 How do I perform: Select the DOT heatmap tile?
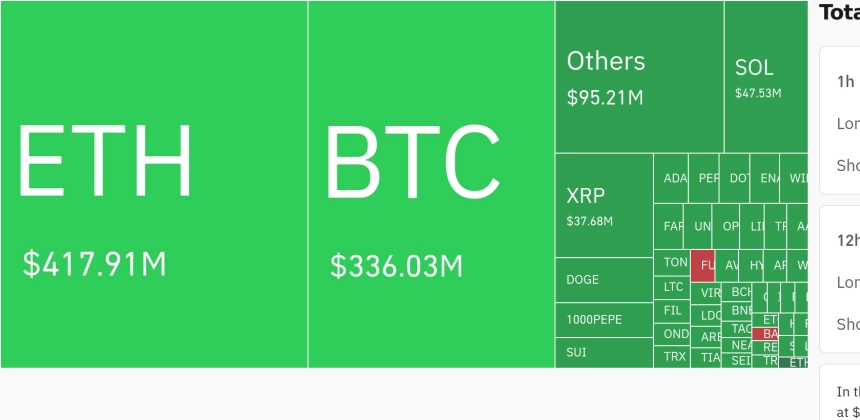[x=734, y=178]
